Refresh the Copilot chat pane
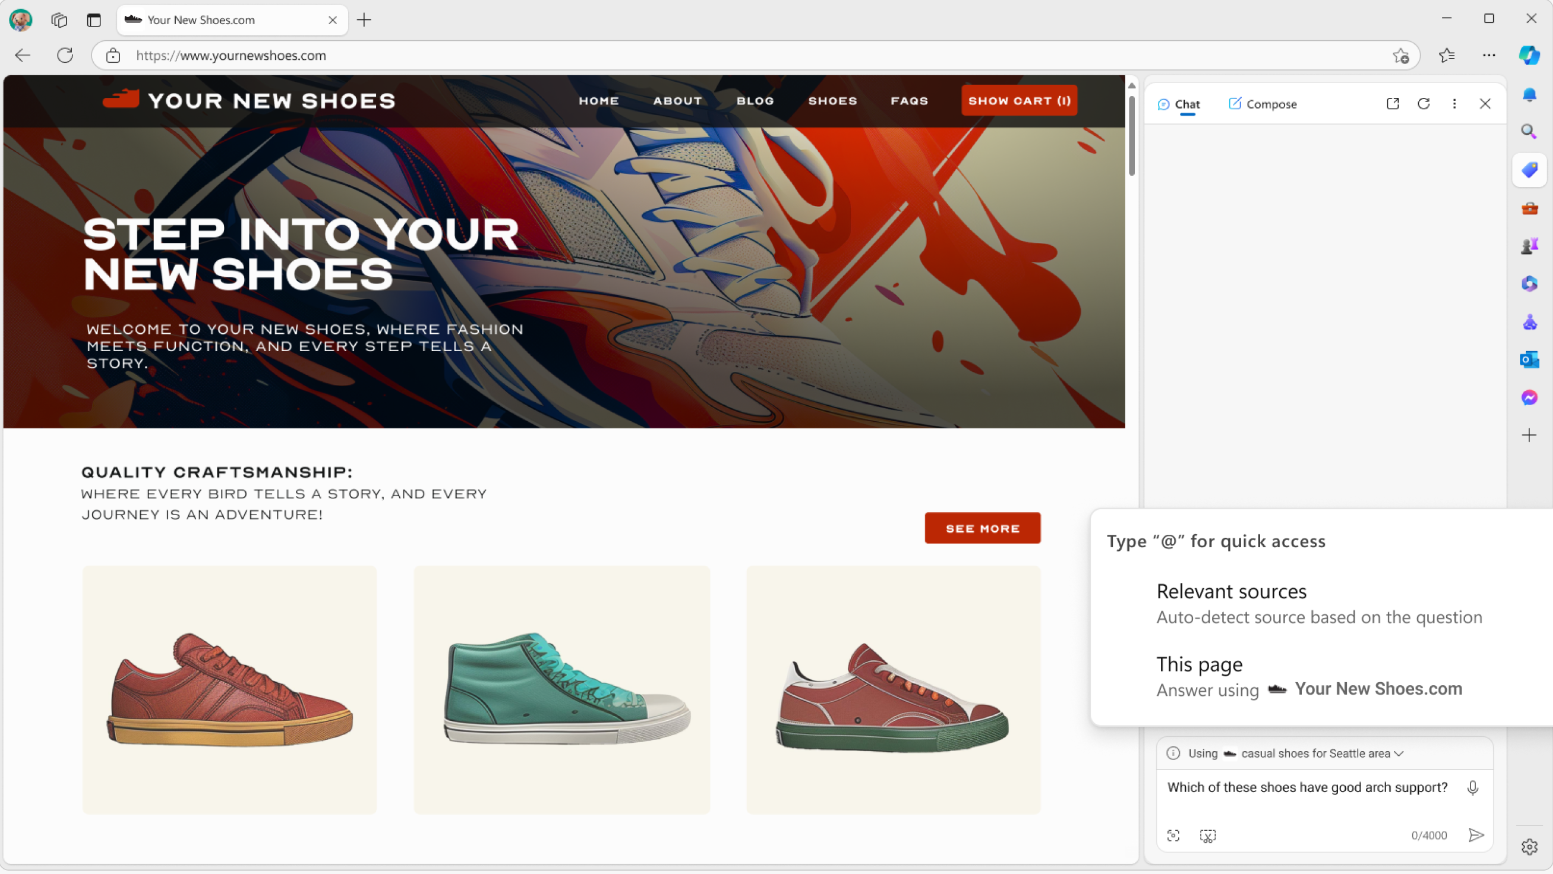 click(x=1424, y=104)
